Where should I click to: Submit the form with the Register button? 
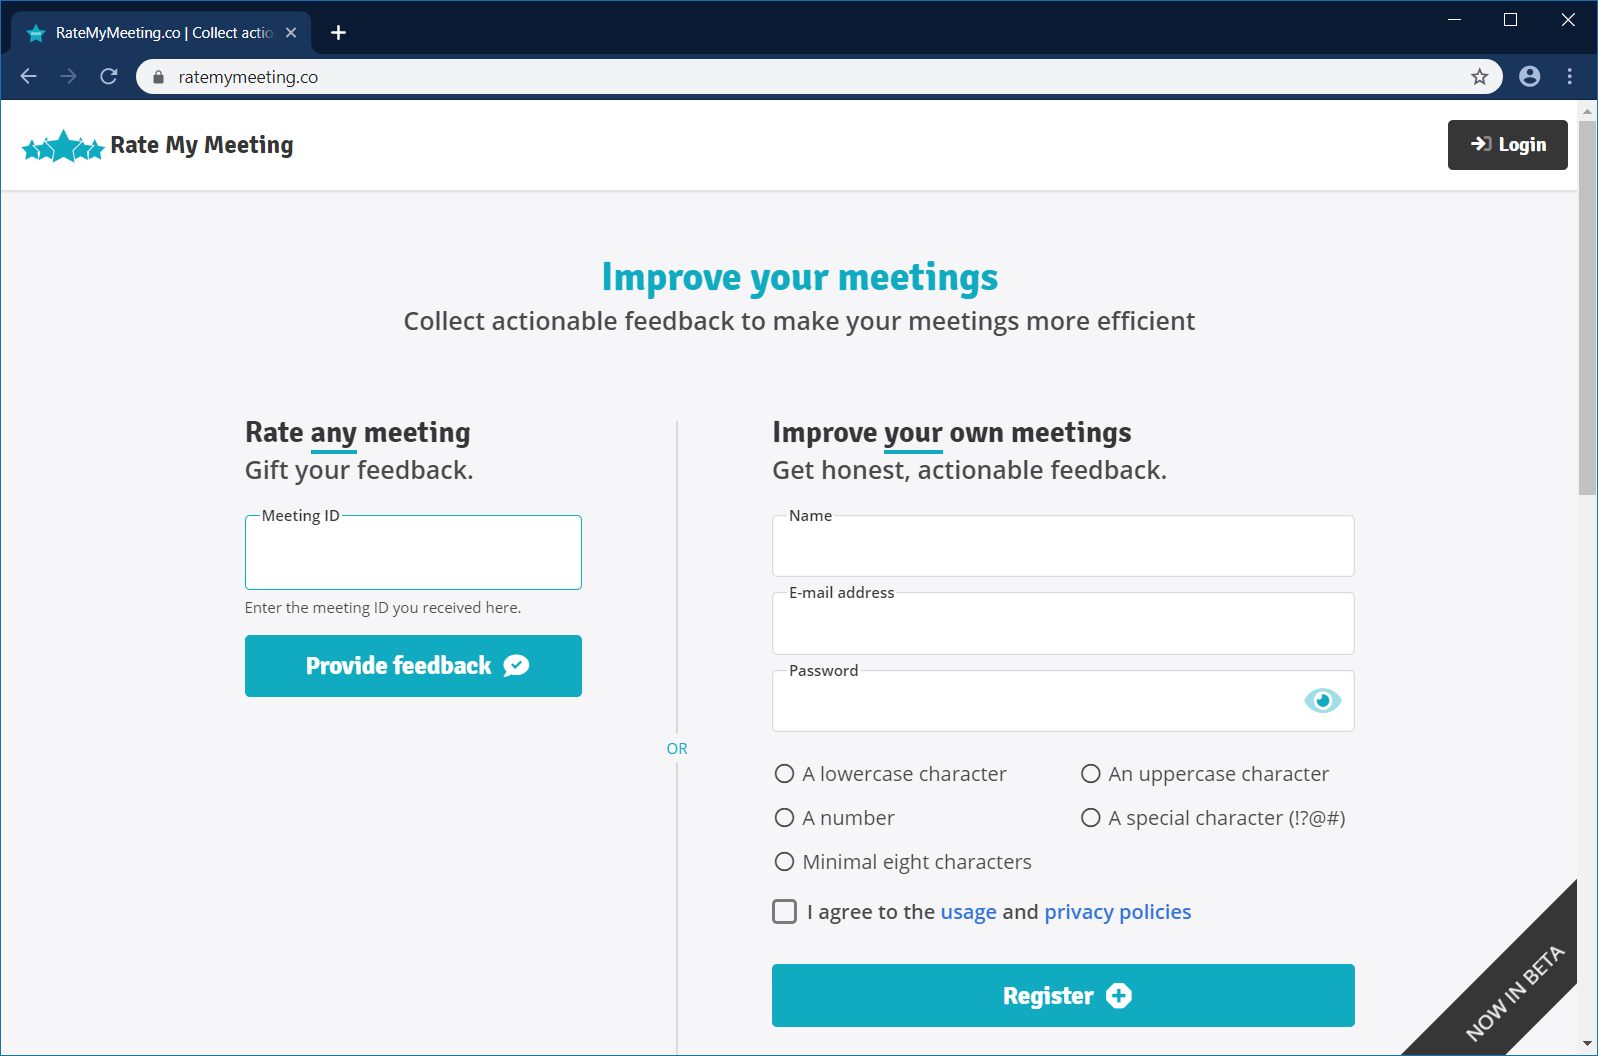(x=1063, y=996)
